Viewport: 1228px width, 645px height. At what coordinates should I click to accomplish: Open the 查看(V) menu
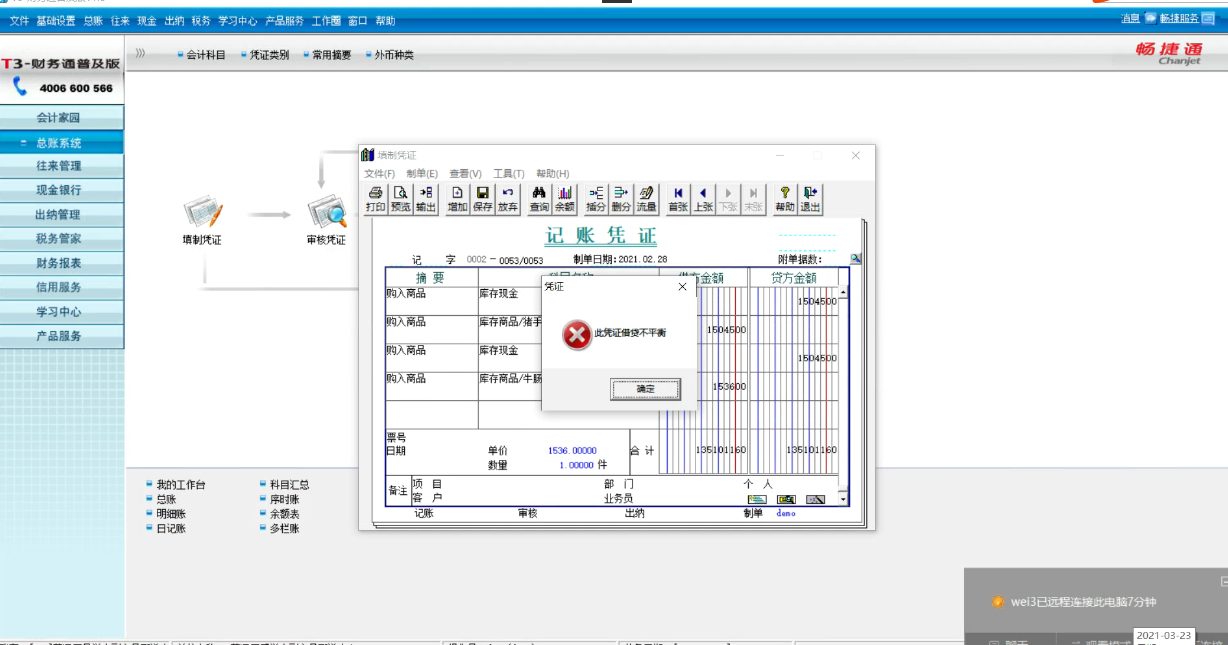(x=465, y=174)
